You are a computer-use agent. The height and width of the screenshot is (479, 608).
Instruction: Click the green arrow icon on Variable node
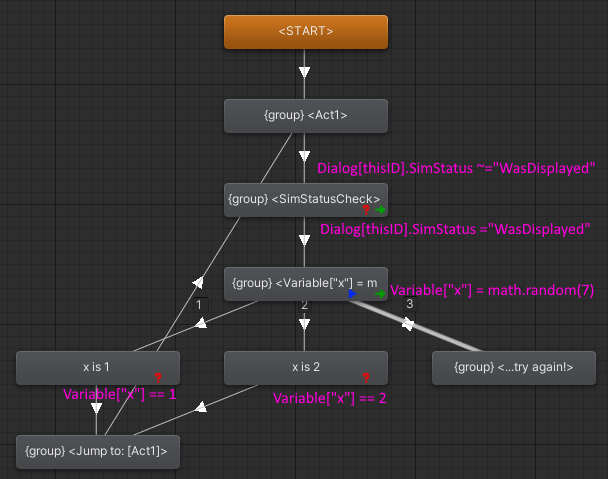click(x=380, y=294)
